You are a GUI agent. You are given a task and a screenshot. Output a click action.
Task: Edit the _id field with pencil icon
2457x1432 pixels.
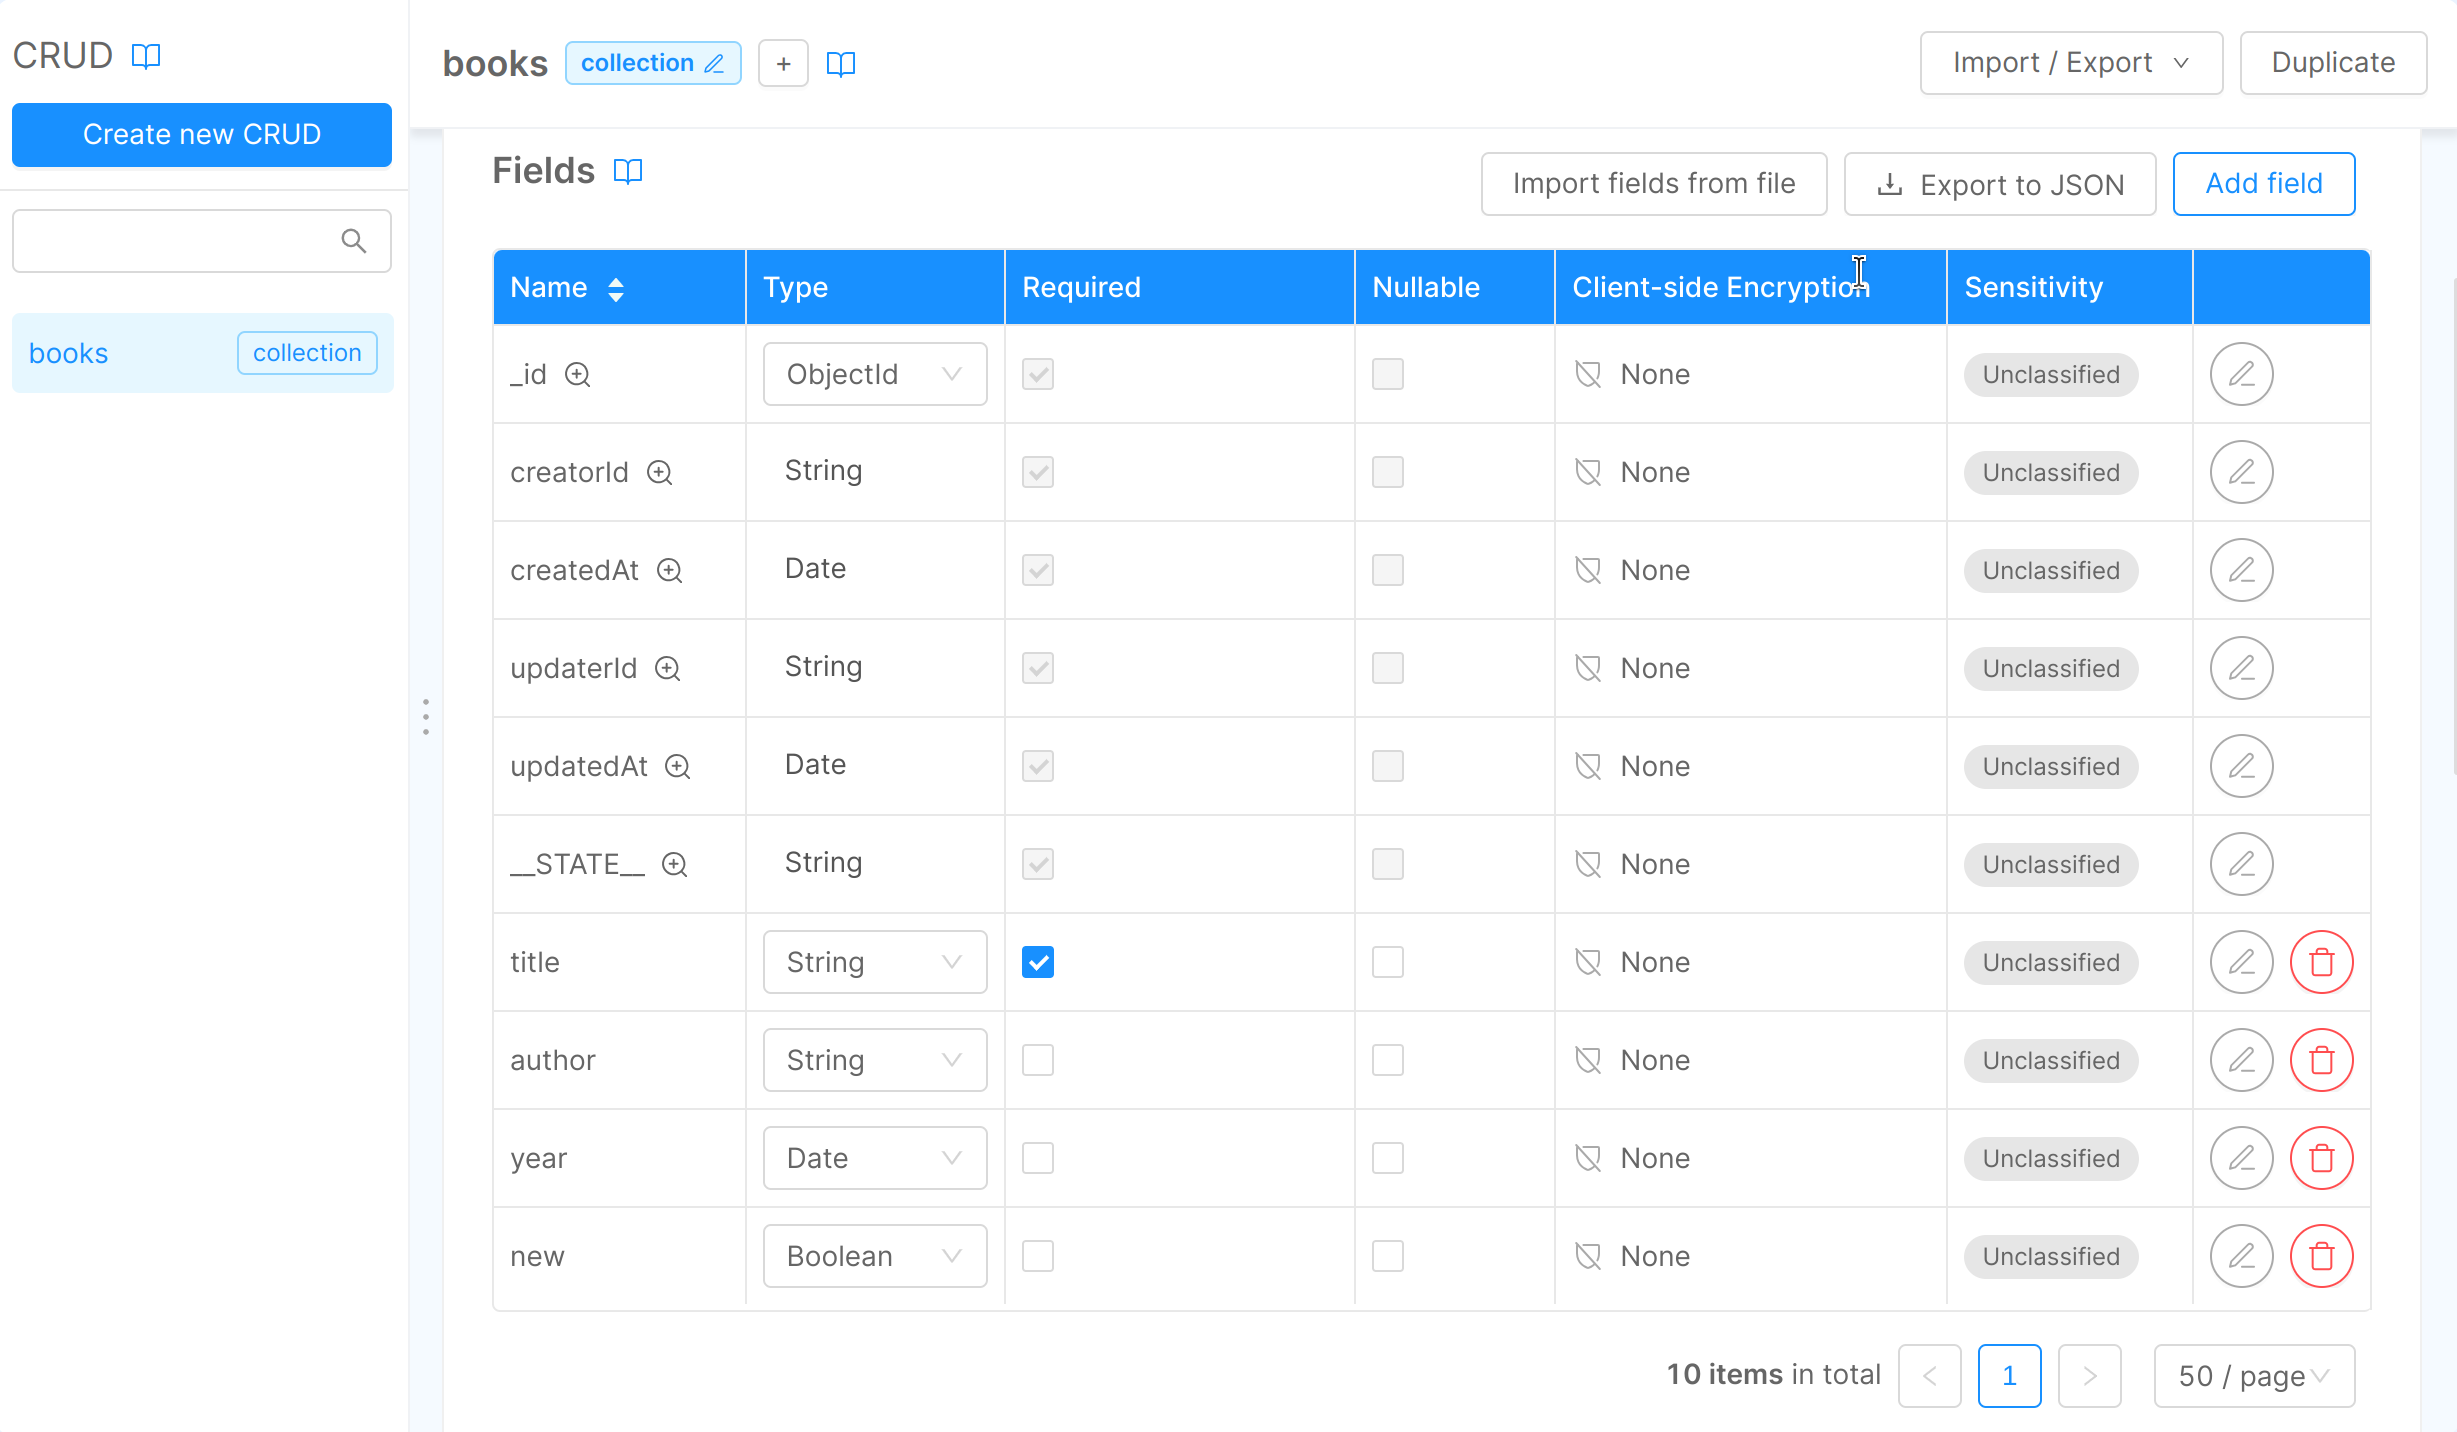click(x=2241, y=374)
